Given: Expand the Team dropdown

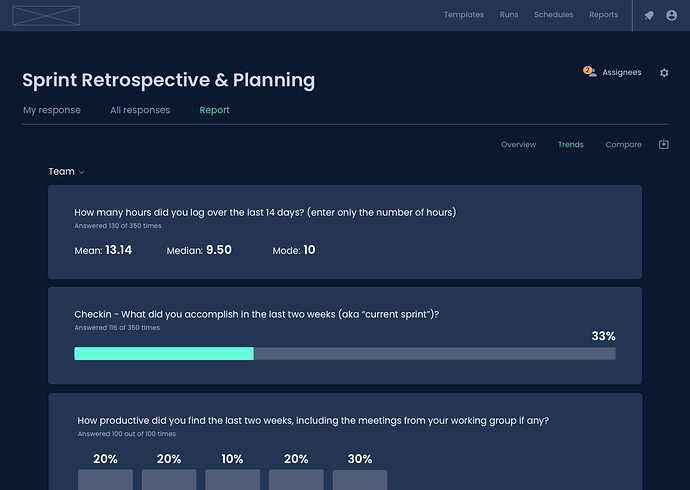Looking at the screenshot, I should (66, 172).
